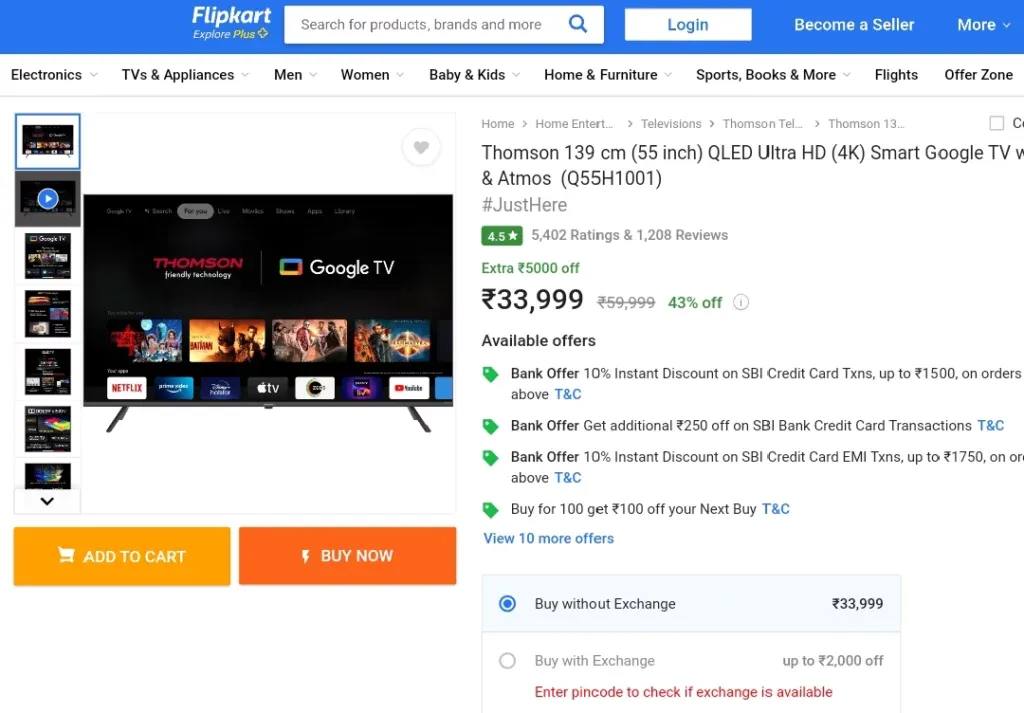Show more thumbnails with down chevron
Screen dimensions: 1024x713
click(47, 501)
